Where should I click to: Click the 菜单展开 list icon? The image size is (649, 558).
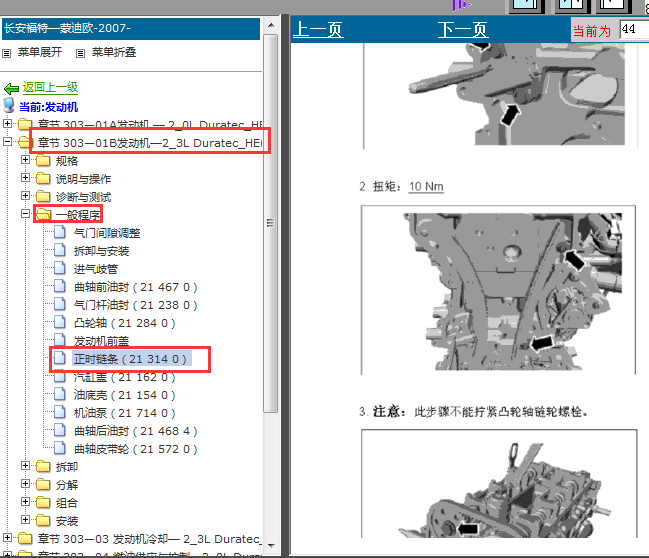click(x=6, y=53)
